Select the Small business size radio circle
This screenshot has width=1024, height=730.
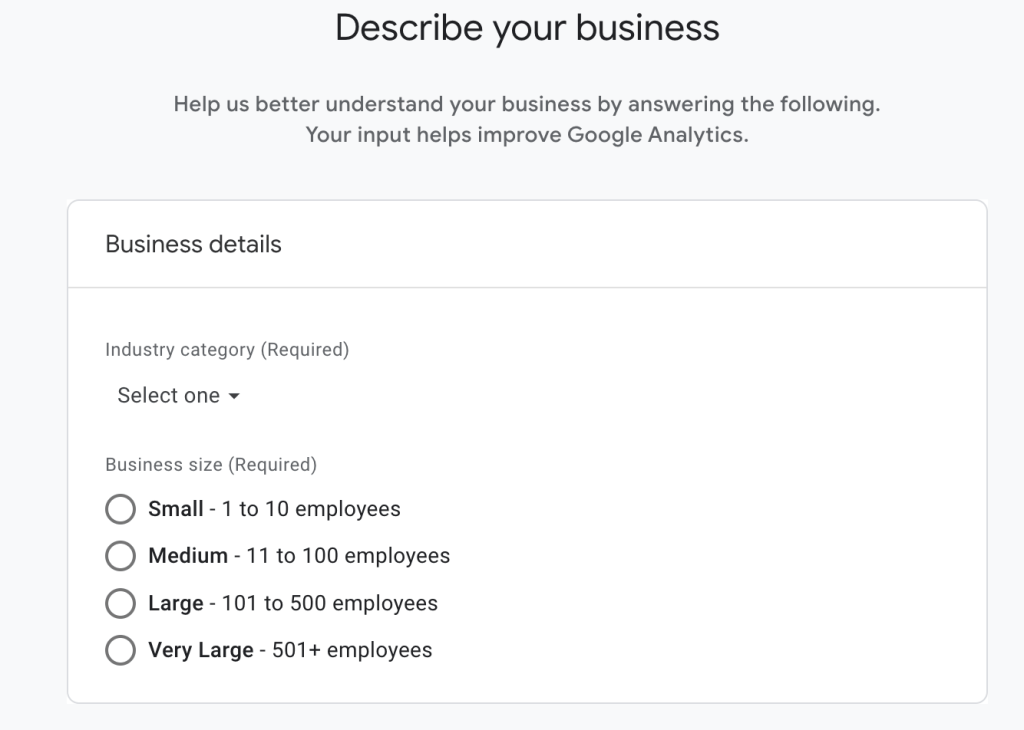(120, 509)
